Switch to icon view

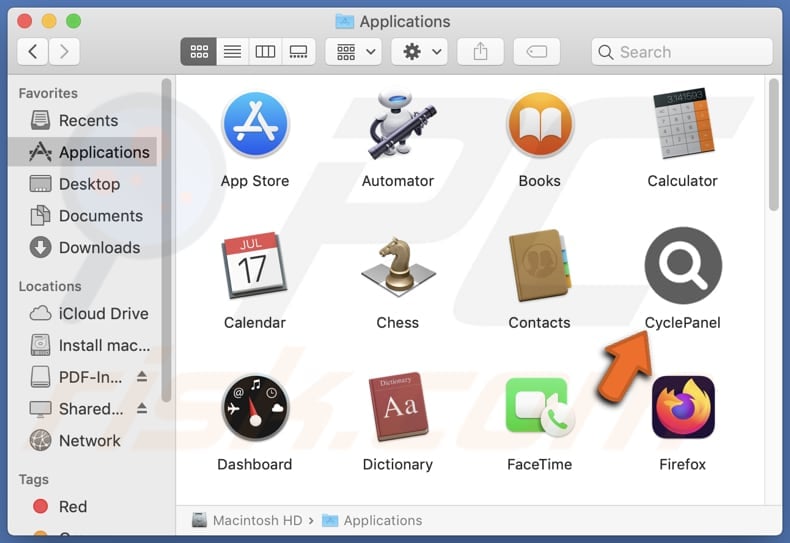point(199,51)
